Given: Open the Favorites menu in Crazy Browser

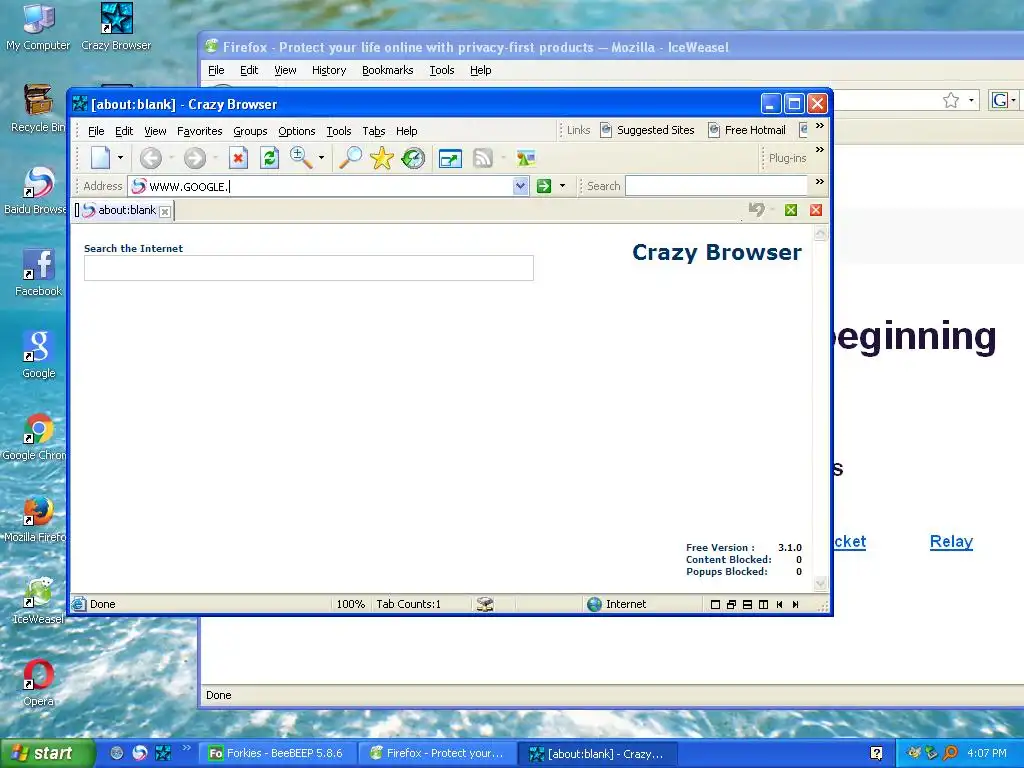Looking at the screenshot, I should tap(199, 131).
